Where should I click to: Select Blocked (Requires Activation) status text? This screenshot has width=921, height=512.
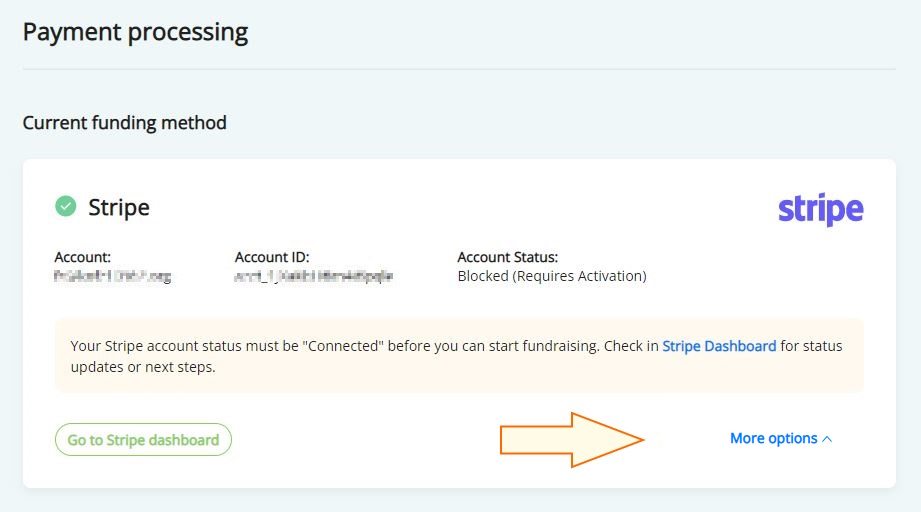click(552, 276)
